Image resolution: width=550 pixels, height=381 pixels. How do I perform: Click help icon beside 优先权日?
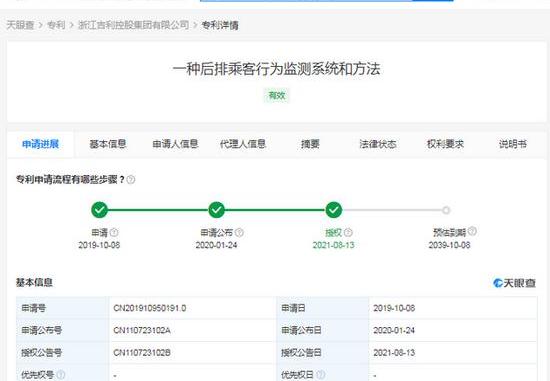pyautogui.click(x=321, y=375)
